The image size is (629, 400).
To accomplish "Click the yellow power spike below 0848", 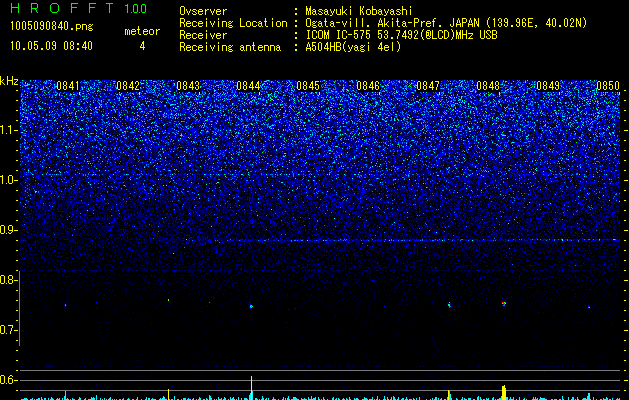I will 504,392.
